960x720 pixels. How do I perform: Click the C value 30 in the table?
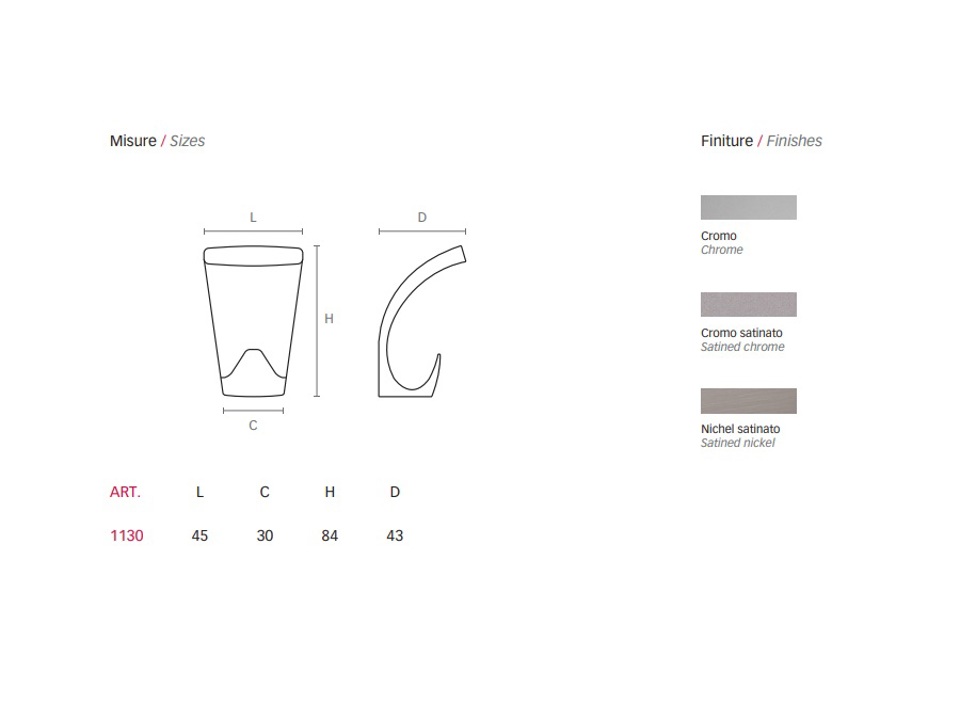click(265, 536)
